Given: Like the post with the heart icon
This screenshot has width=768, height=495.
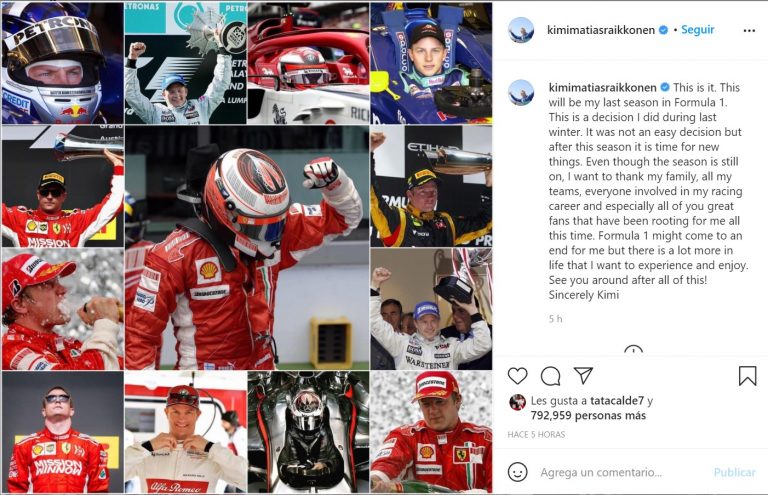Looking at the screenshot, I should point(517,376).
